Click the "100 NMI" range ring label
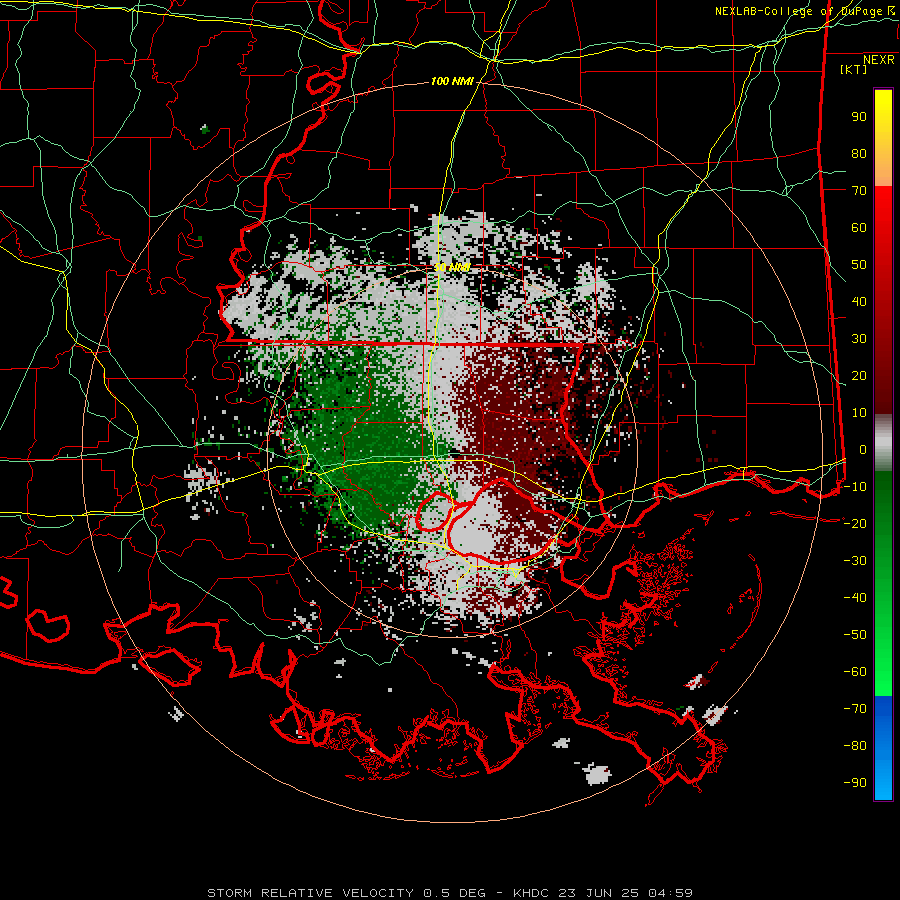The width and height of the screenshot is (900, 900). (x=452, y=82)
